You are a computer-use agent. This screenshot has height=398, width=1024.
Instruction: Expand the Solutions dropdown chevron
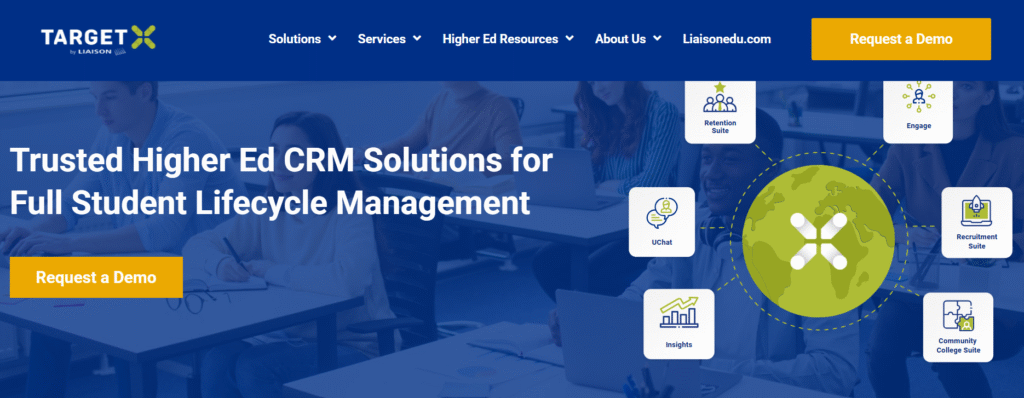[332, 39]
